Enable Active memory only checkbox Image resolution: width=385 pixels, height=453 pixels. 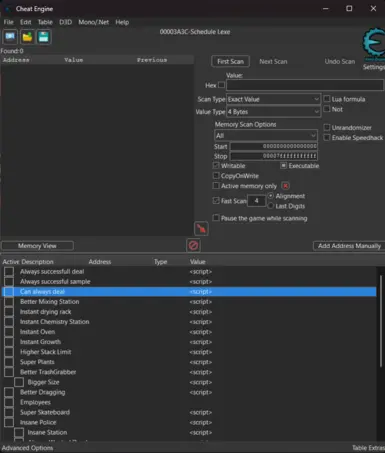point(216,185)
